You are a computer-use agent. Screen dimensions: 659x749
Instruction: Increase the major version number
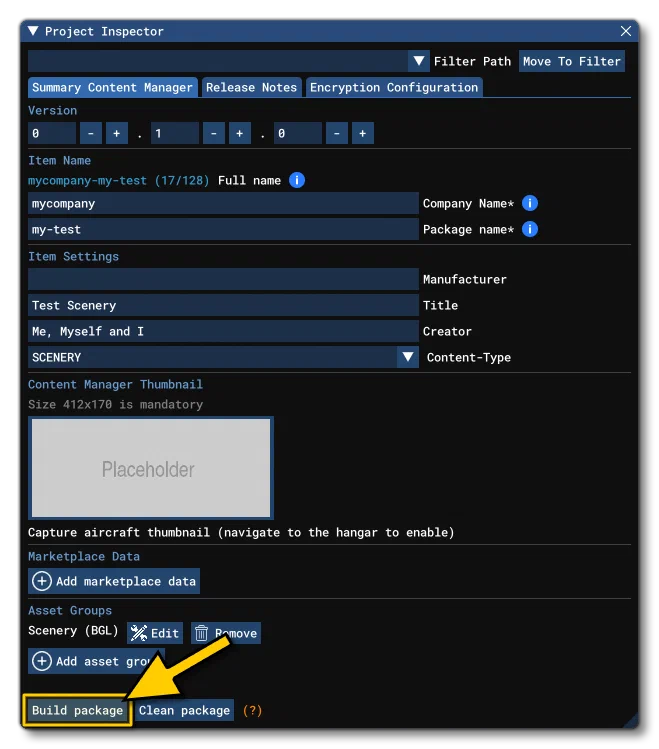(117, 133)
